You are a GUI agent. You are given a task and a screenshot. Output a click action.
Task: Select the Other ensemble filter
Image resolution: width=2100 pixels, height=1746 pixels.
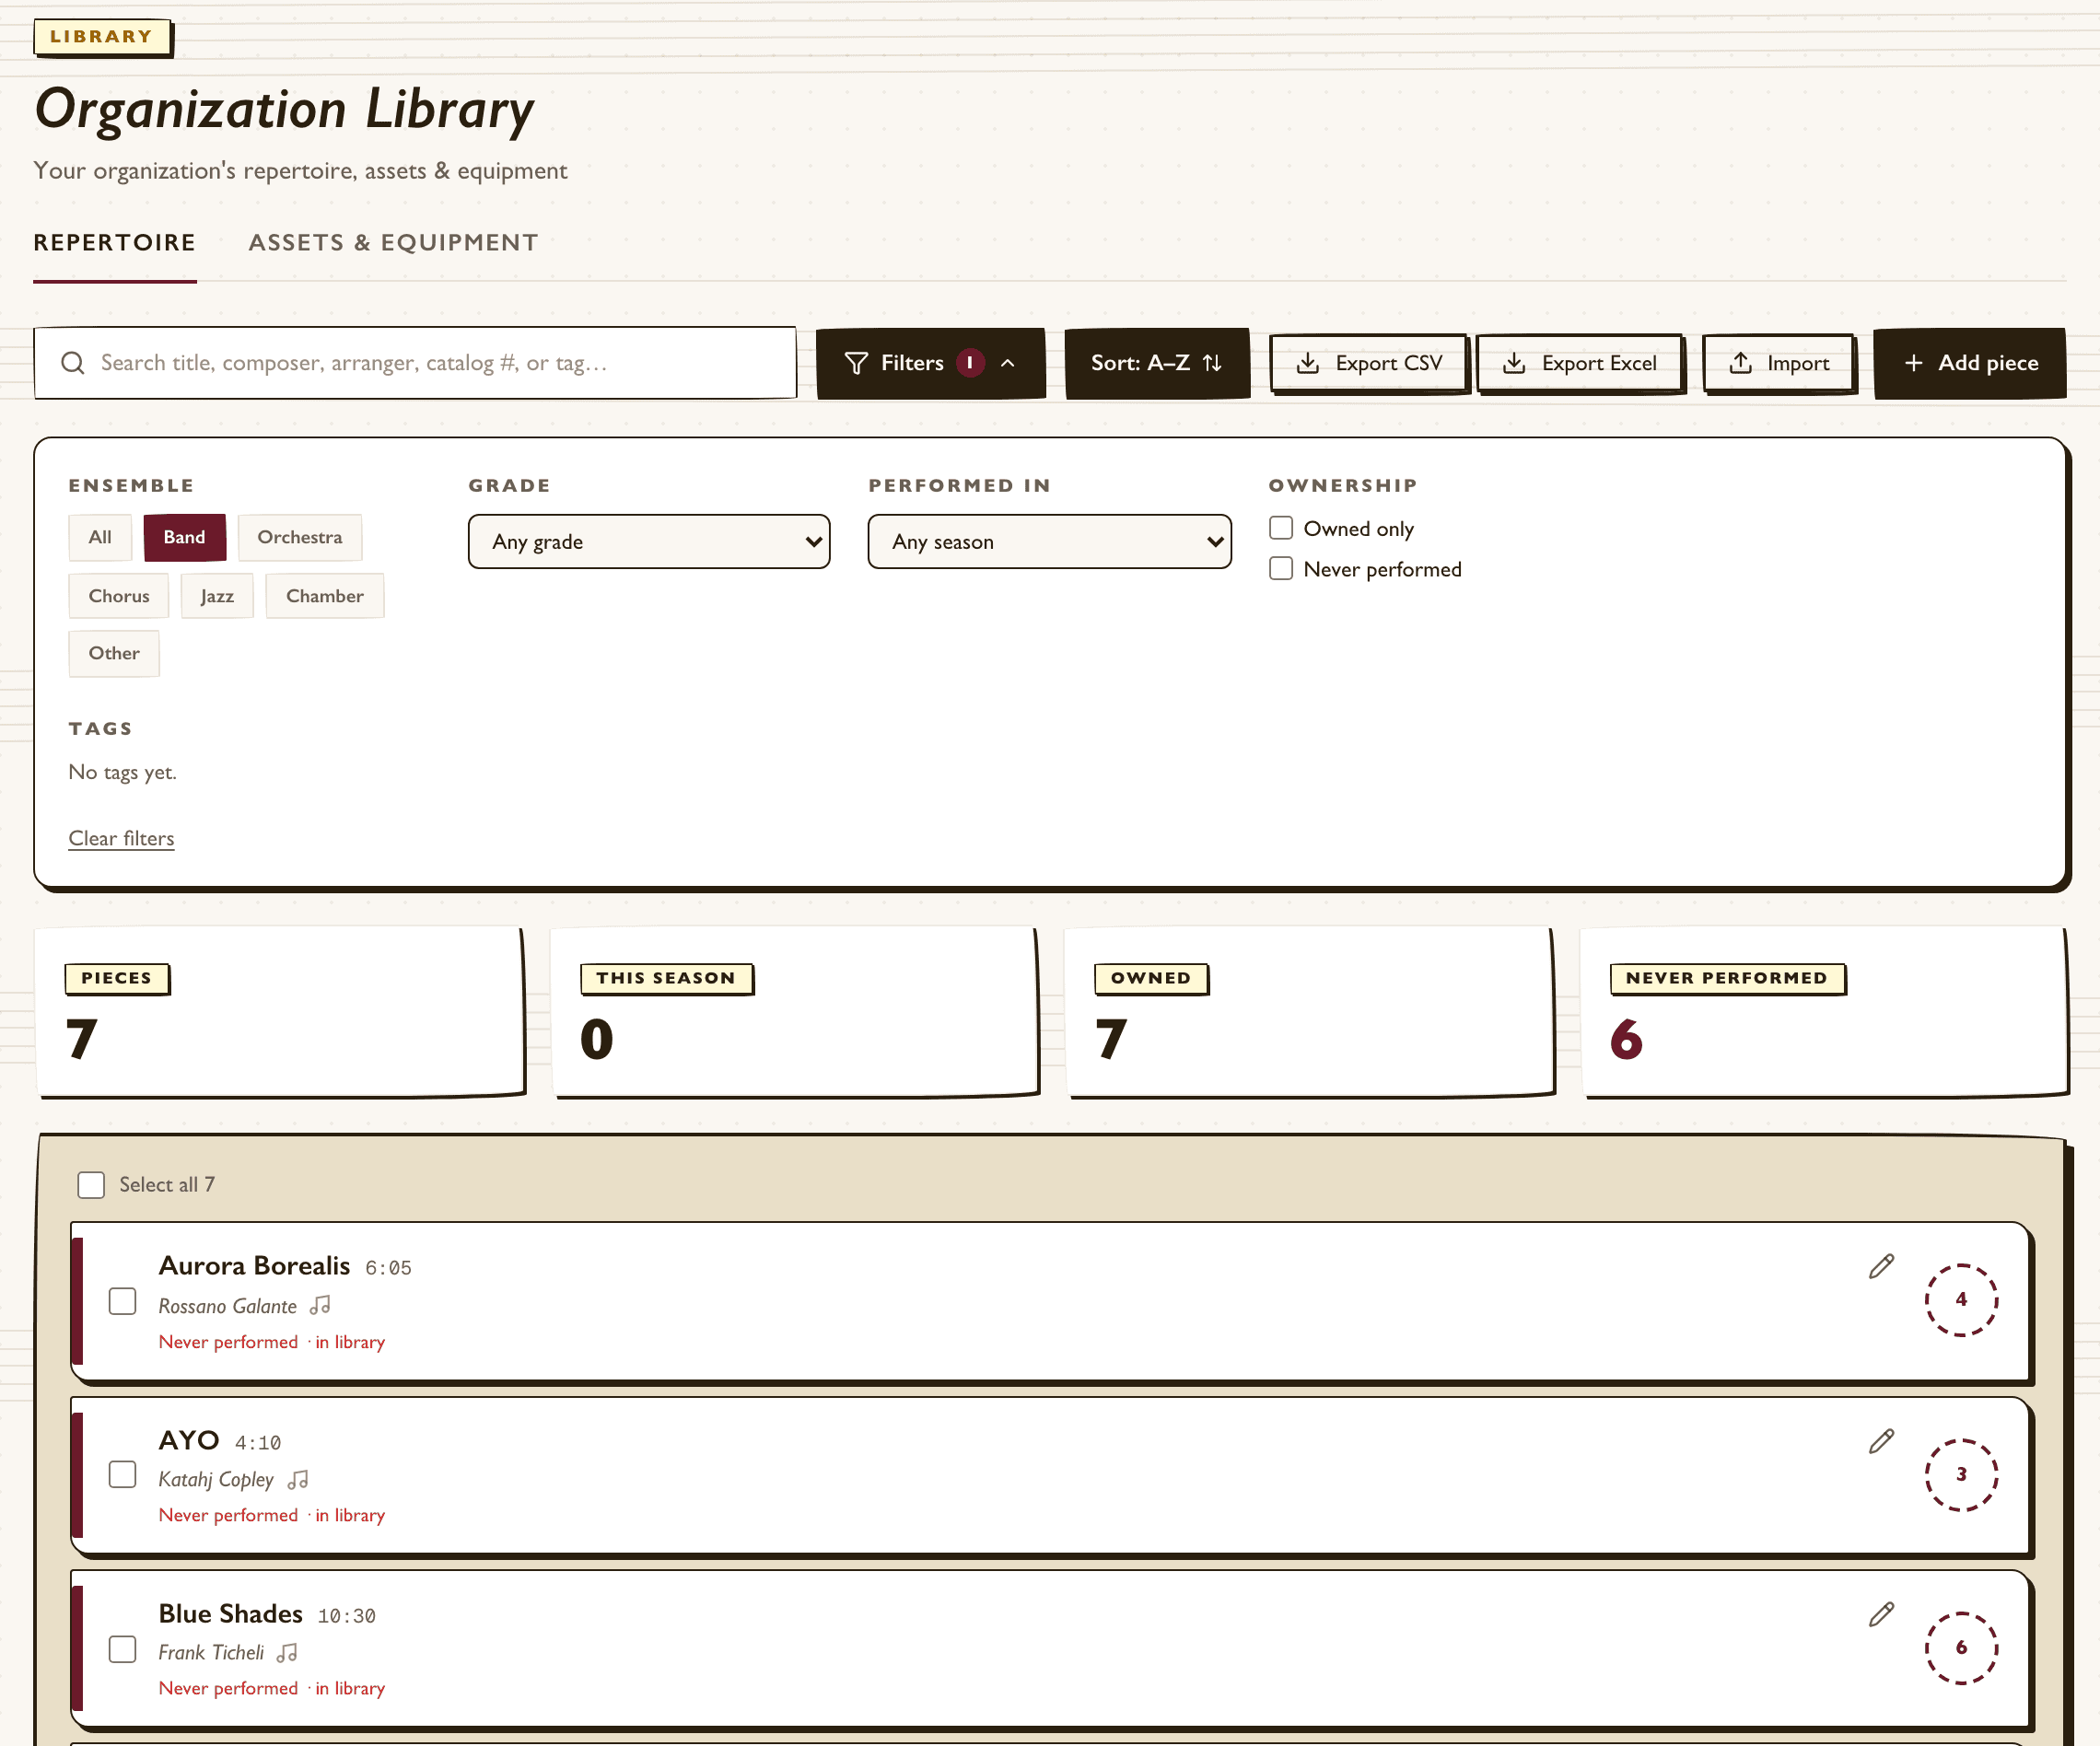pos(114,654)
